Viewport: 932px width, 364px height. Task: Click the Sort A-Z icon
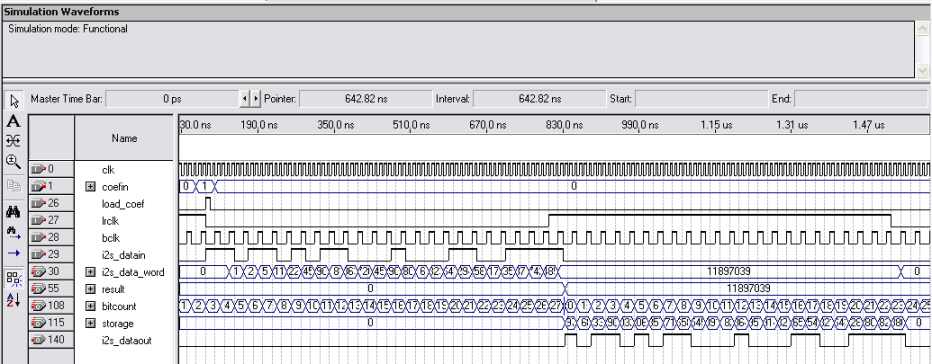pos(14,300)
